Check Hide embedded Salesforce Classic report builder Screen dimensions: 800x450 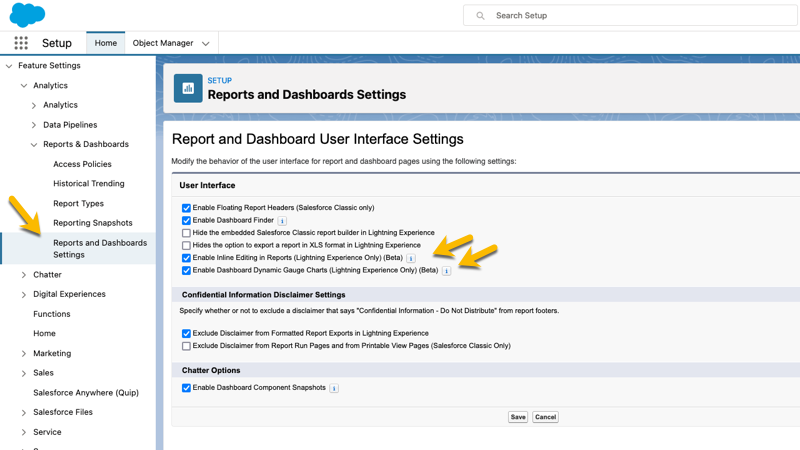point(186,233)
